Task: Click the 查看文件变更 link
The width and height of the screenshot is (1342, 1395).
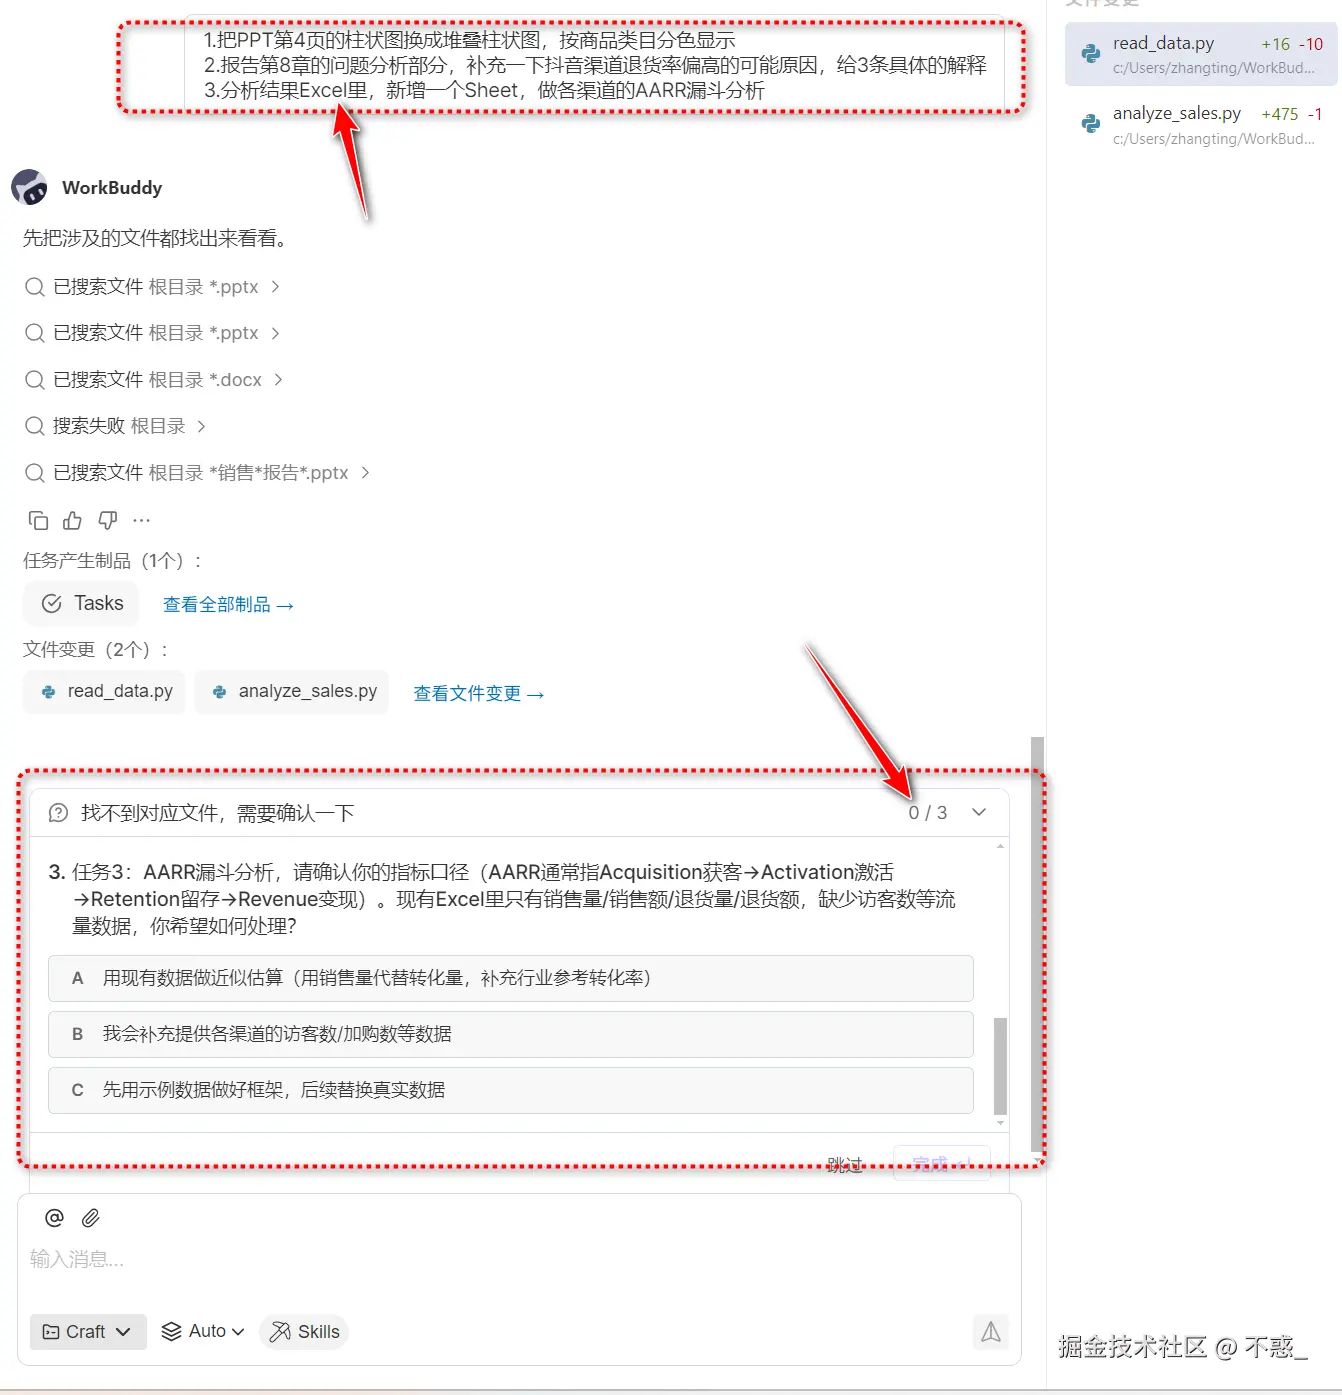Action: click(479, 693)
